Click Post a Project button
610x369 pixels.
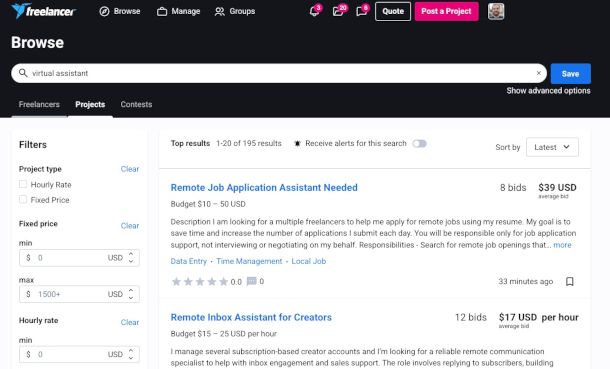click(447, 11)
